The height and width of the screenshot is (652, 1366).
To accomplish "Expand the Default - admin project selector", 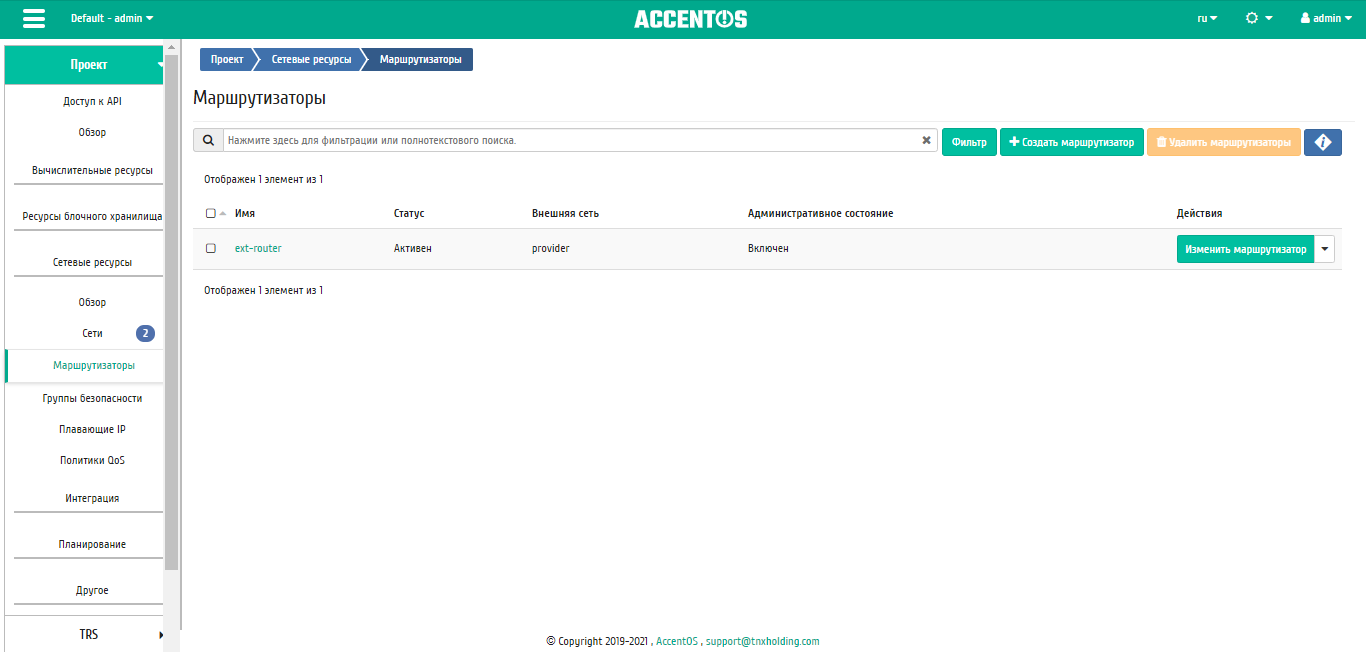I will (x=112, y=19).
